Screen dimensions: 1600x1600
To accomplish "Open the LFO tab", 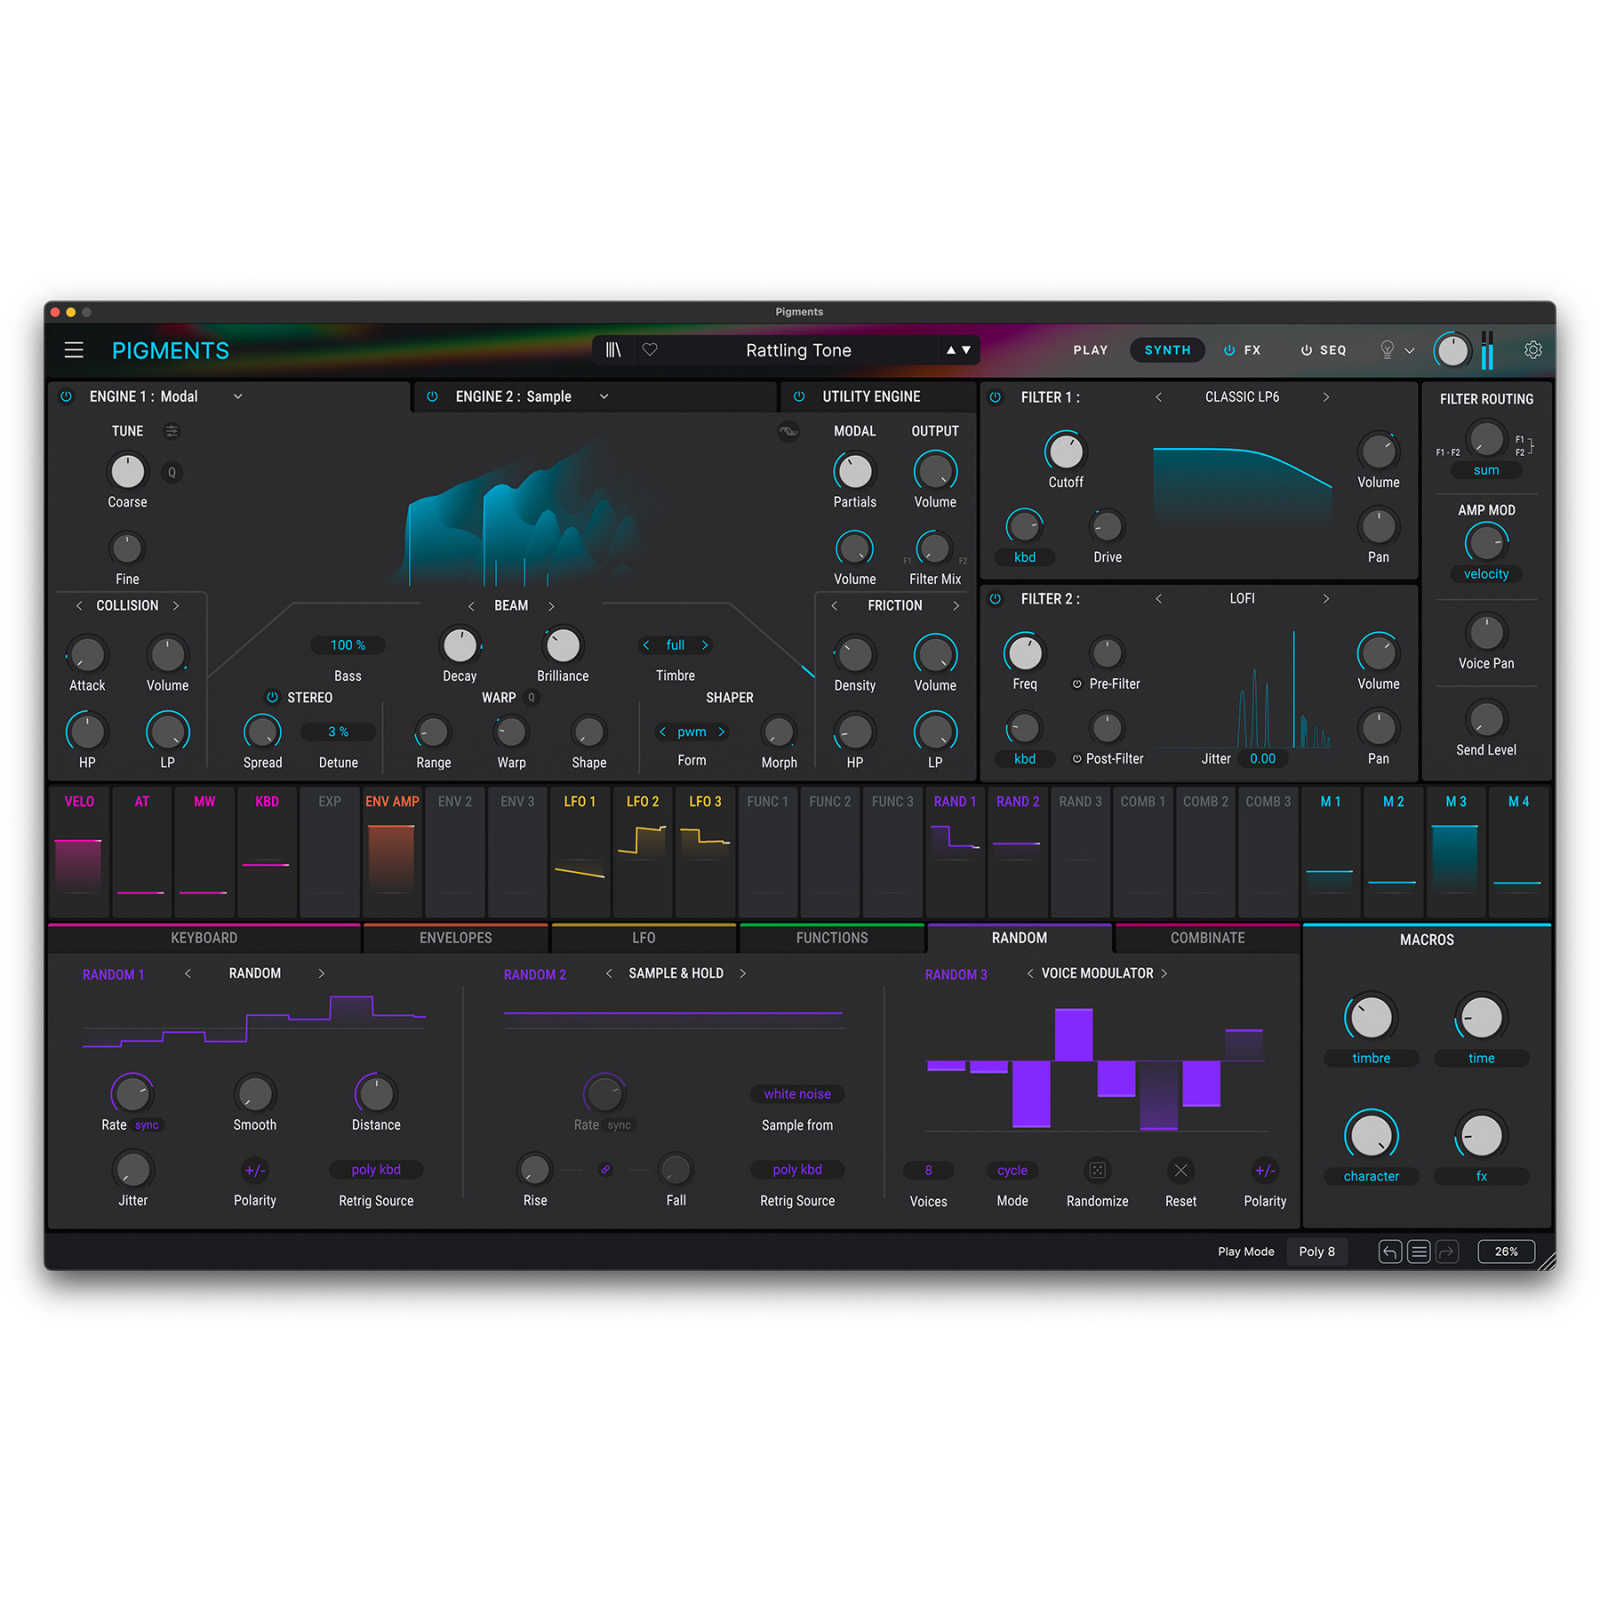I will point(644,938).
